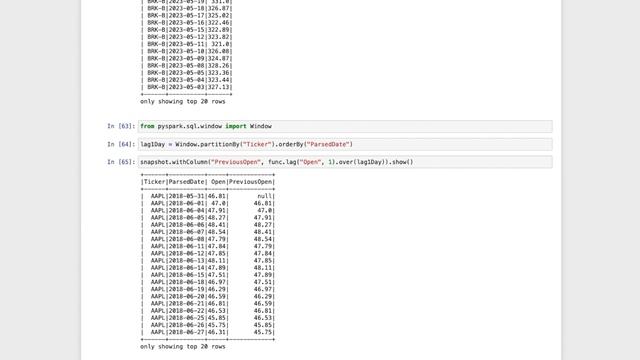This screenshot has height=360, width=640.
Task: Click the BRK-B 2023-05-04 row
Action: (187, 80)
